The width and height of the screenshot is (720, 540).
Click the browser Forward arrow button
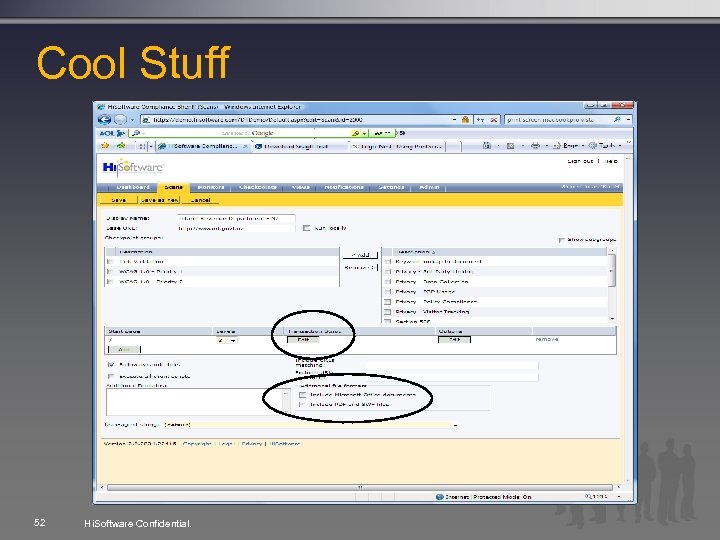pos(120,120)
